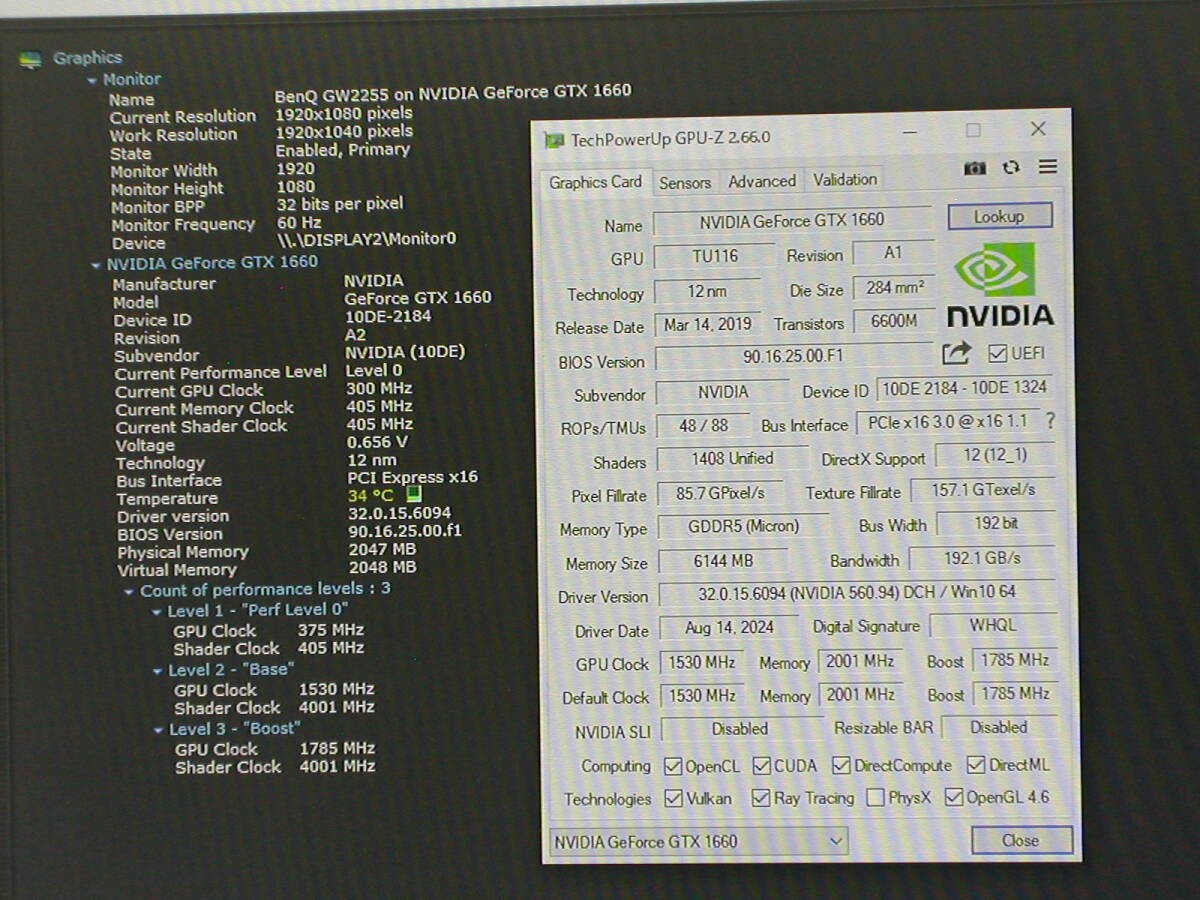Minimize the GPU-Z window
The height and width of the screenshot is (900, 1200).
pyautogui.click(x=908, y=131)
